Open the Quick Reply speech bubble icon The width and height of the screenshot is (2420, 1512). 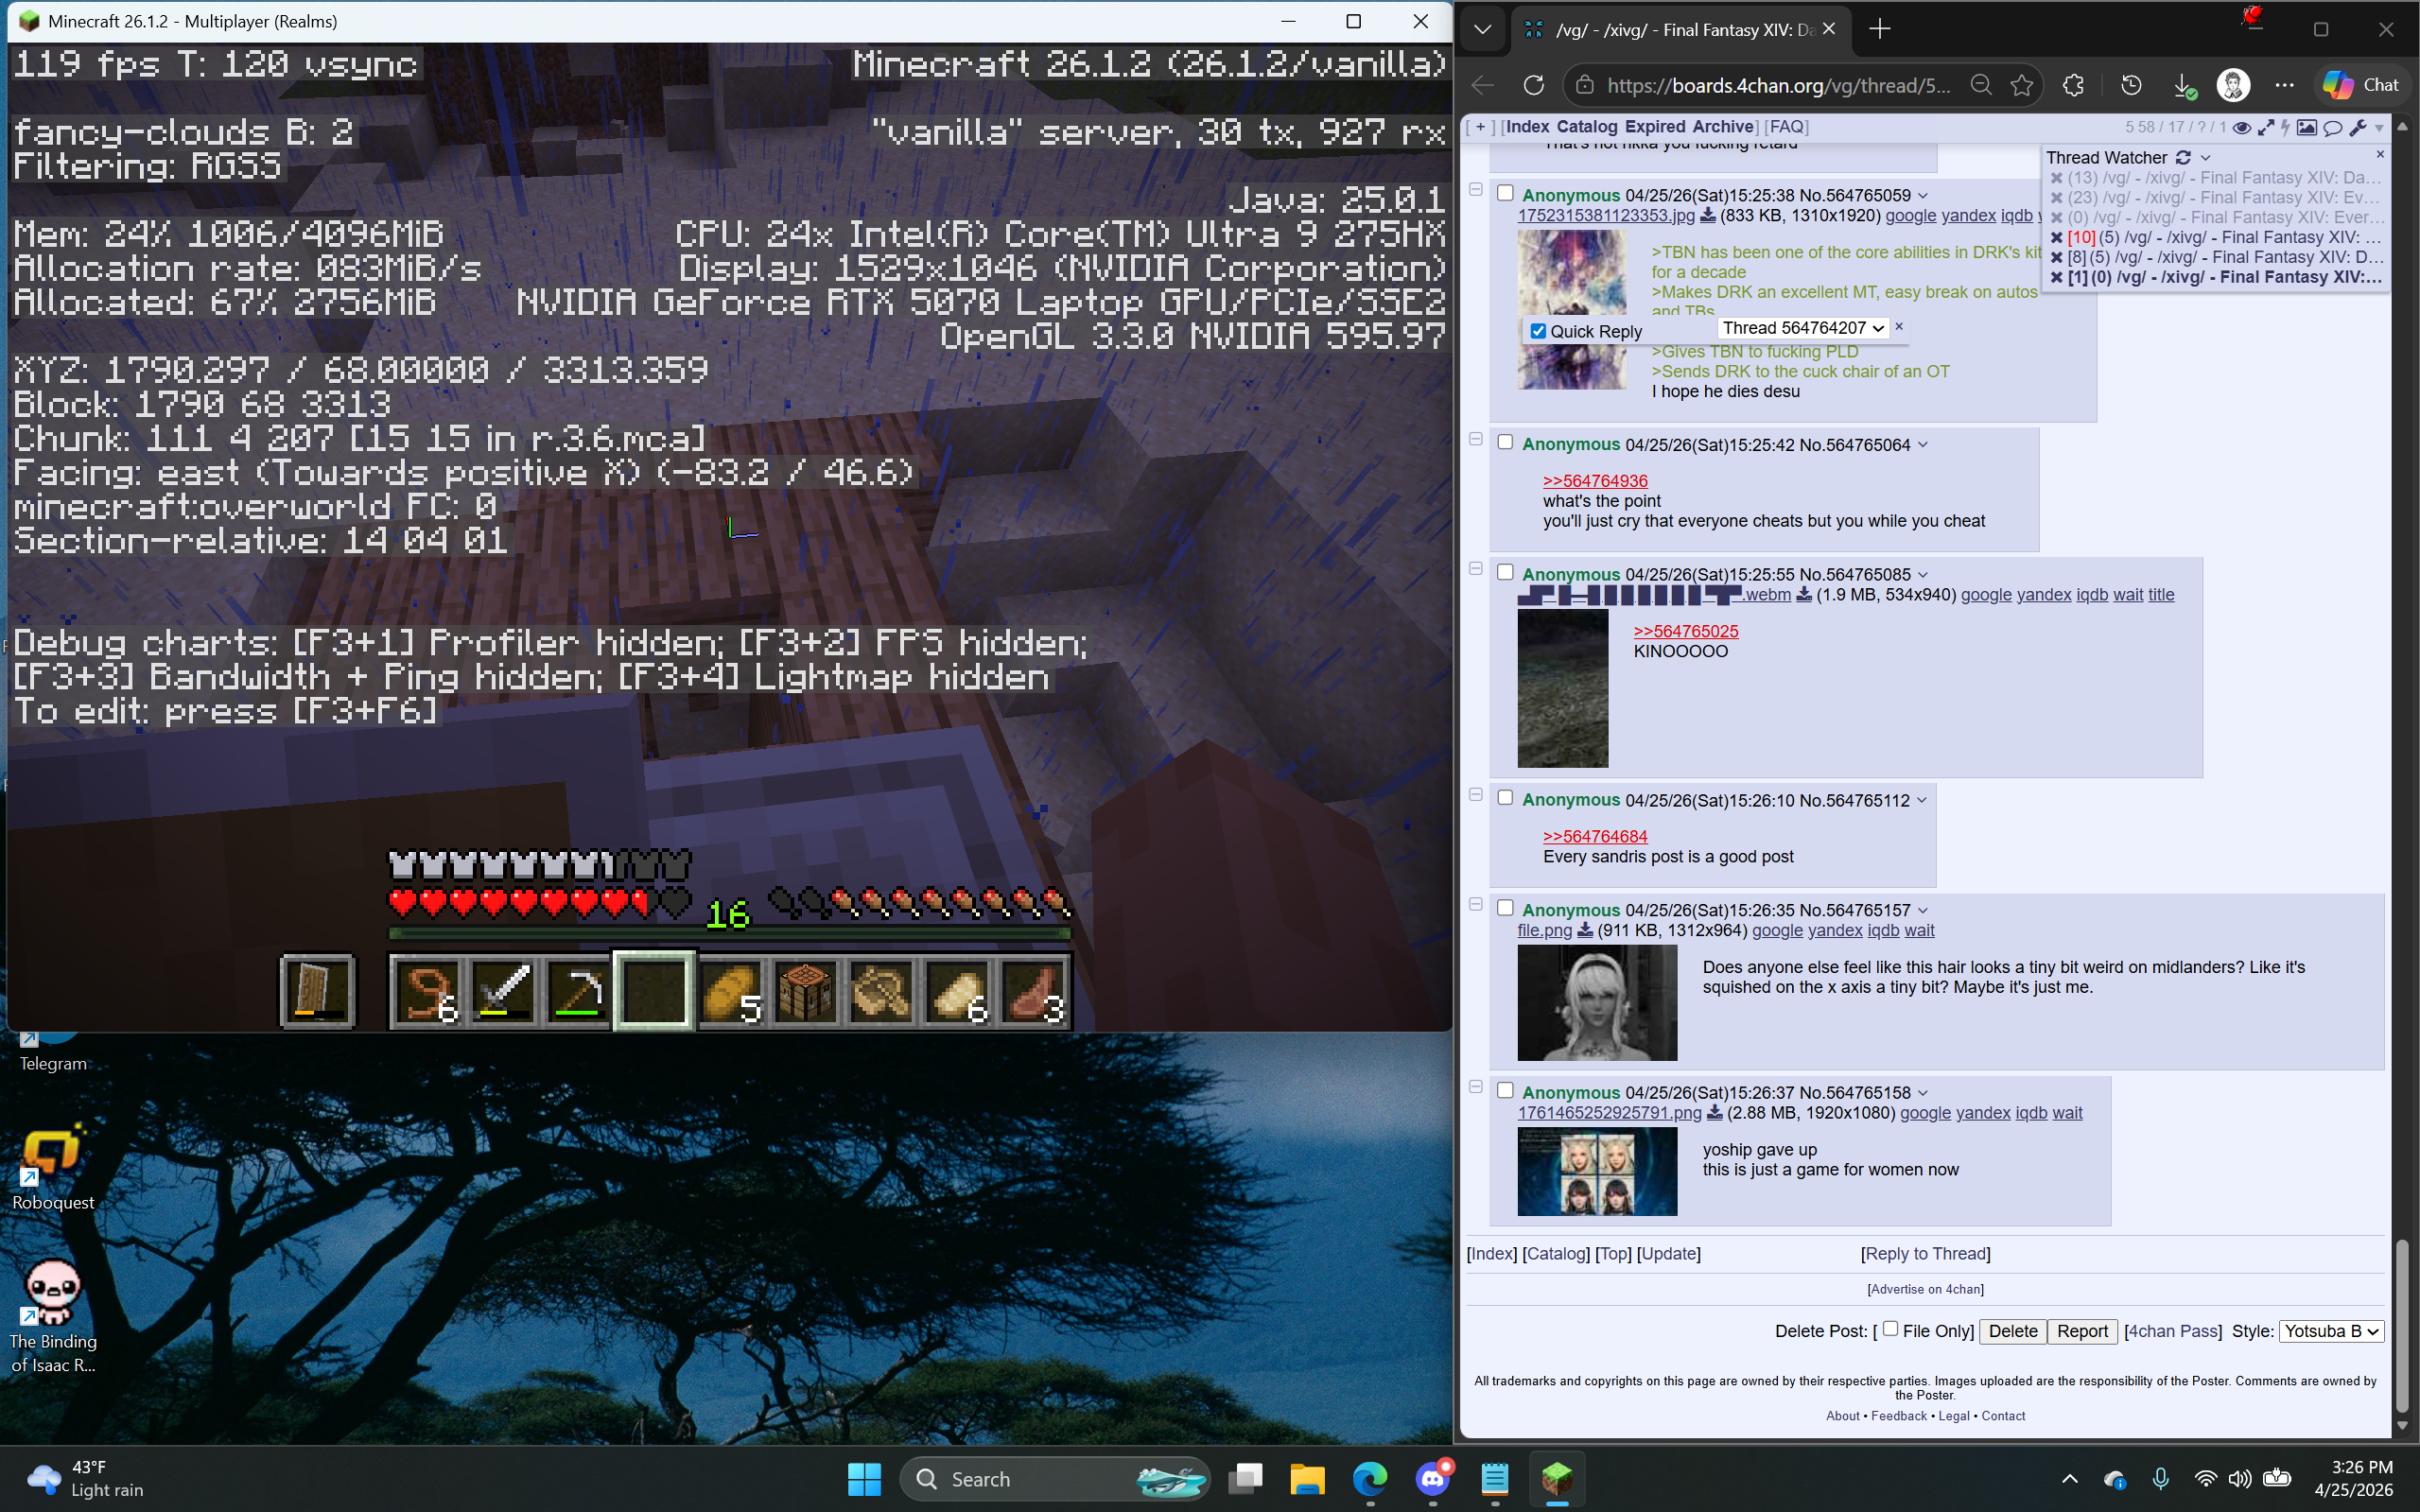pos(2333,127)
